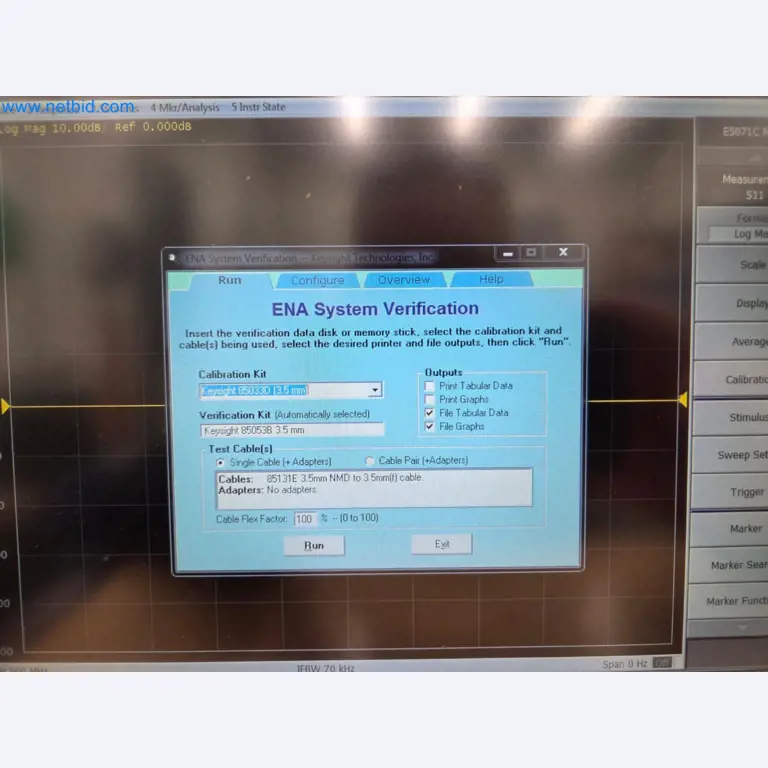This screenshot has height=768, width=768.
Task: Open the Calibration Kit dropdown arrow
Action: [x=375, y=391]
